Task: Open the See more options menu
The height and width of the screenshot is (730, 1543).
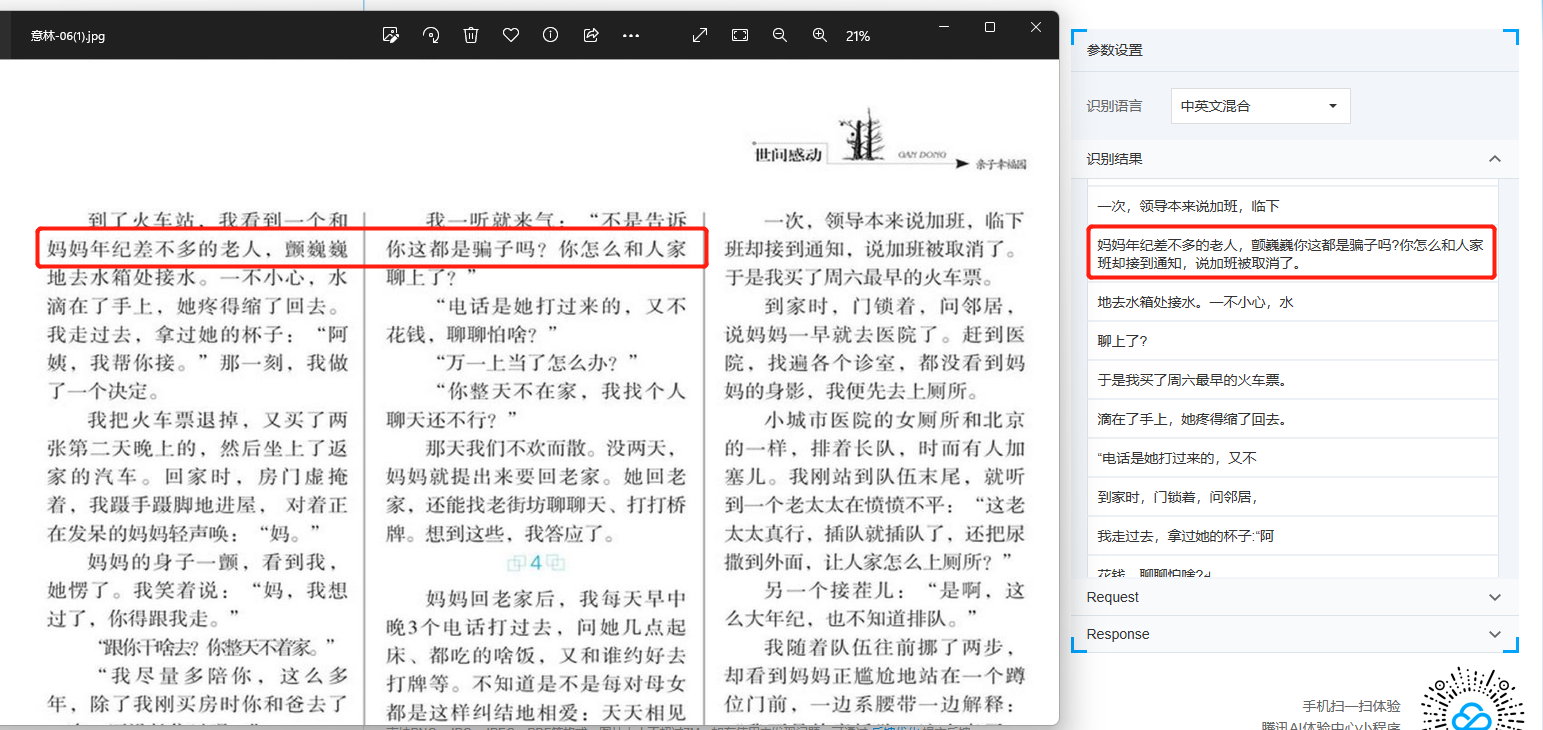Action: (631, 35)
